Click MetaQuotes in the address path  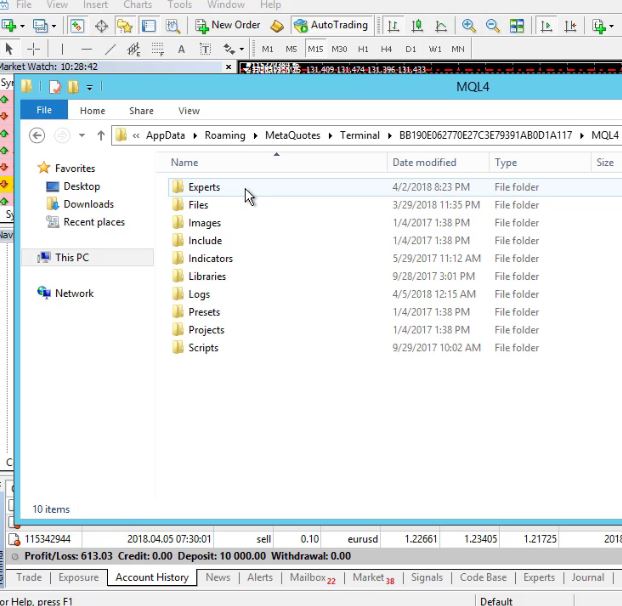293,136
